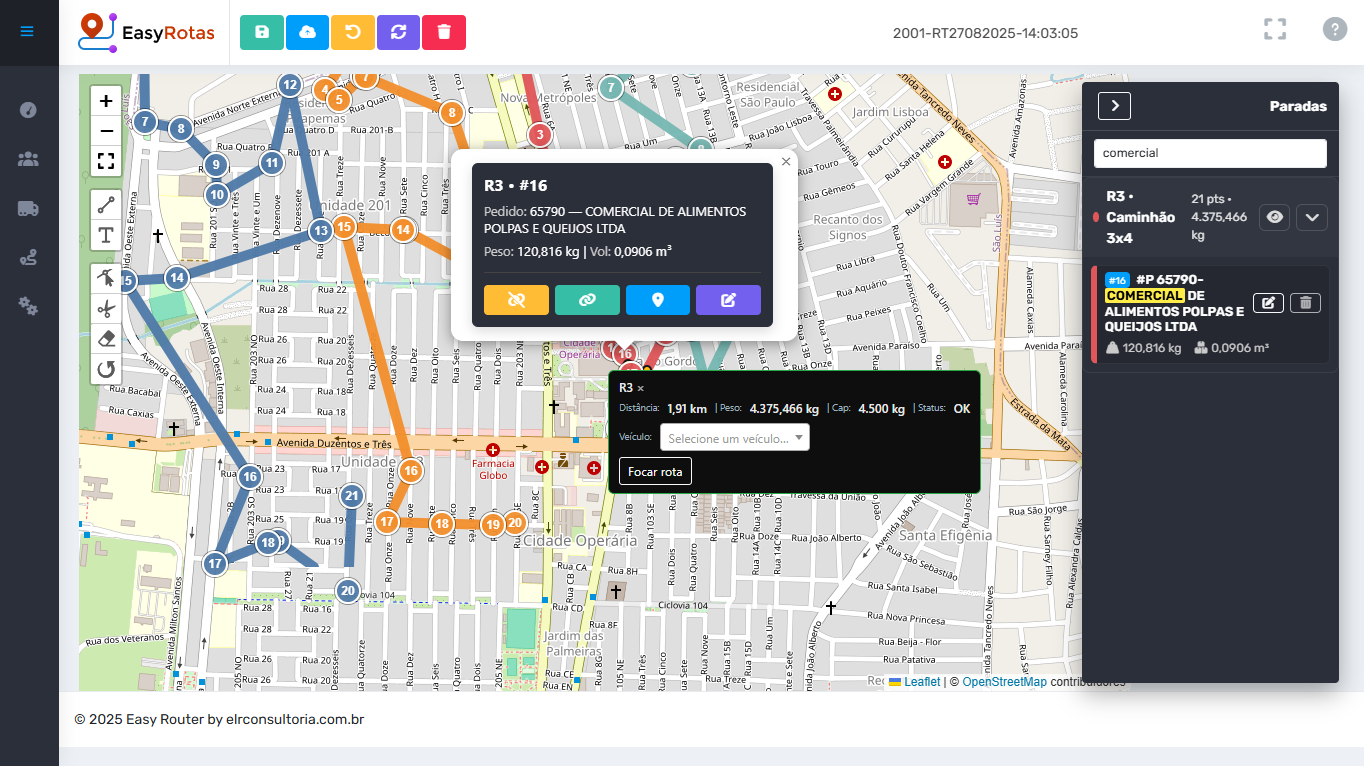Click the green save button in the toolbar
Screen dimensions: 1364x766
pyautogui.click(x=261, y=32)
